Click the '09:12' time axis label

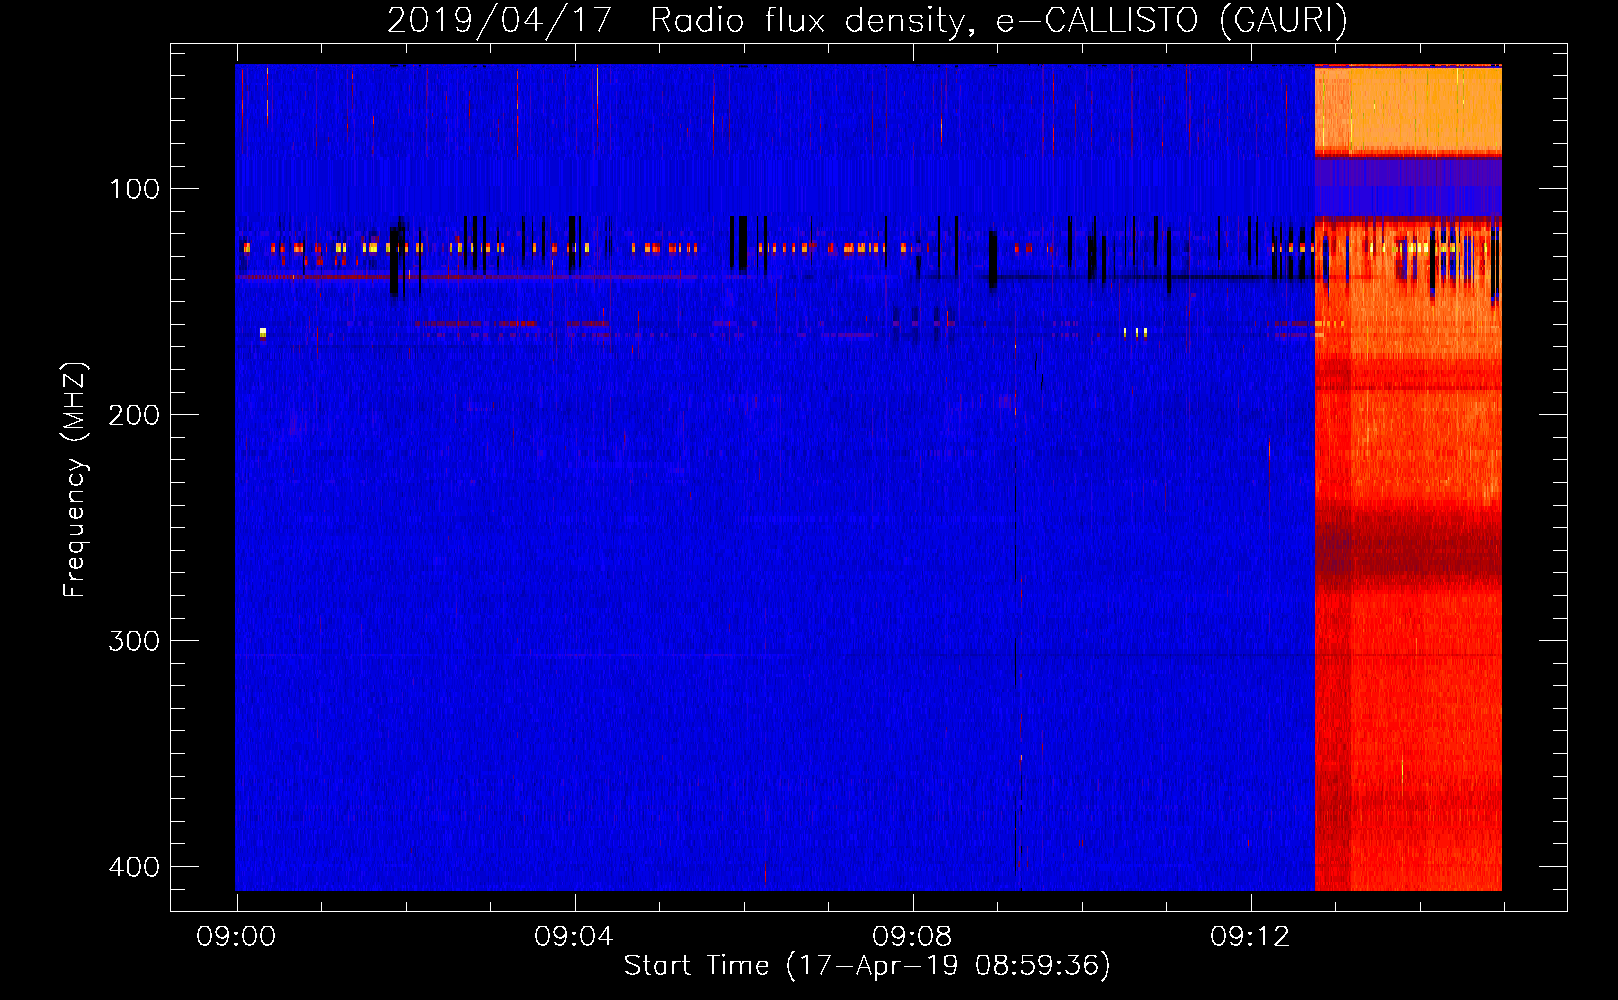pyautogui.click(x=1250, y=937)
